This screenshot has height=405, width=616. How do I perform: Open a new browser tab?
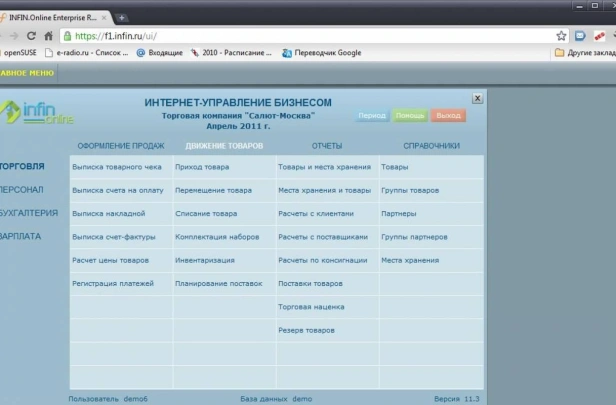tap(122, 18)
